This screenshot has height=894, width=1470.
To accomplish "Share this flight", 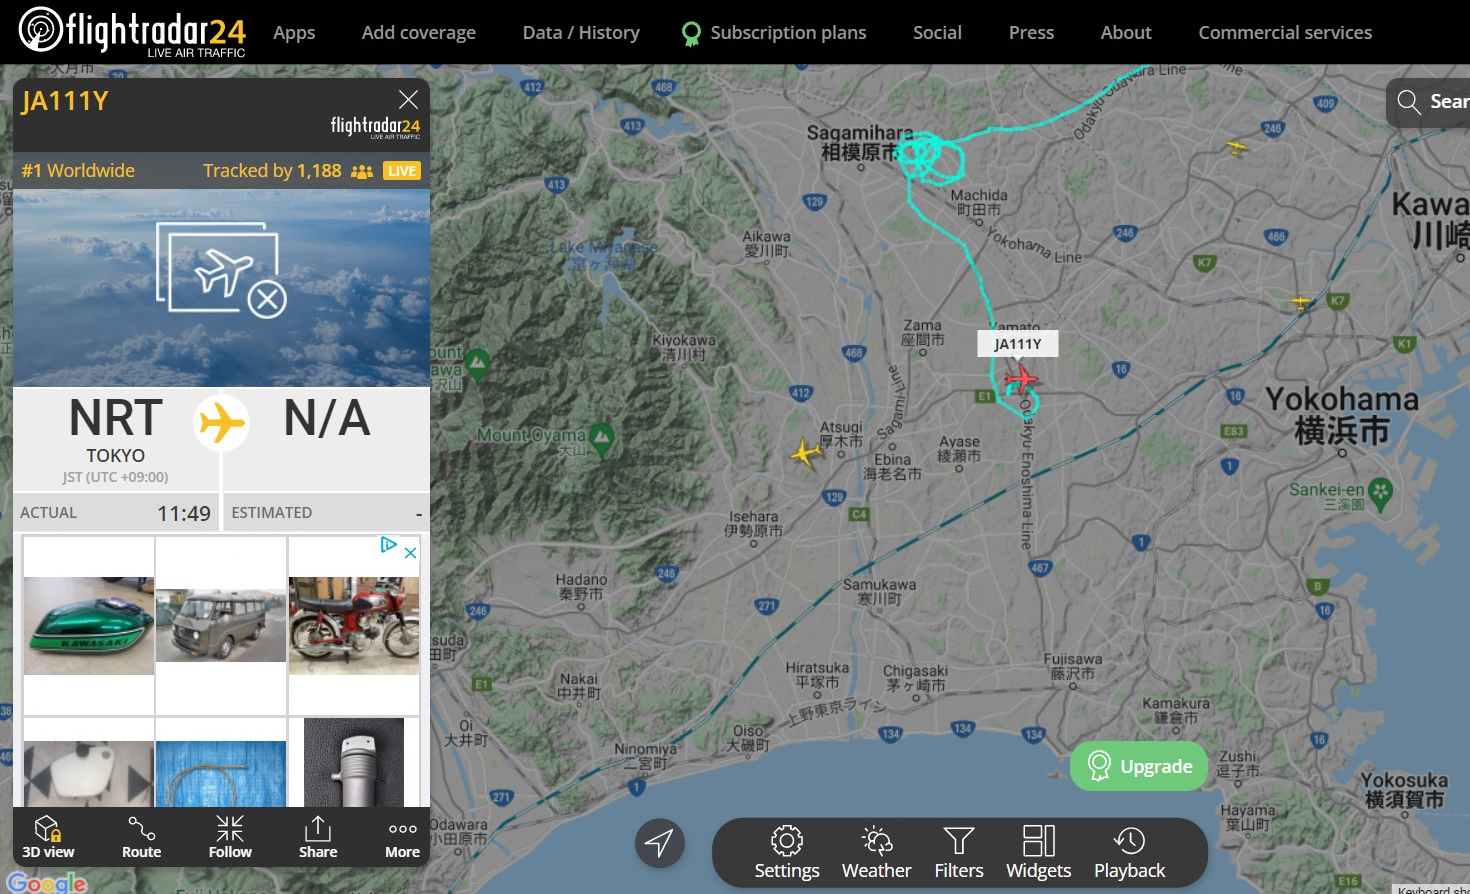I will coord(318,836).
